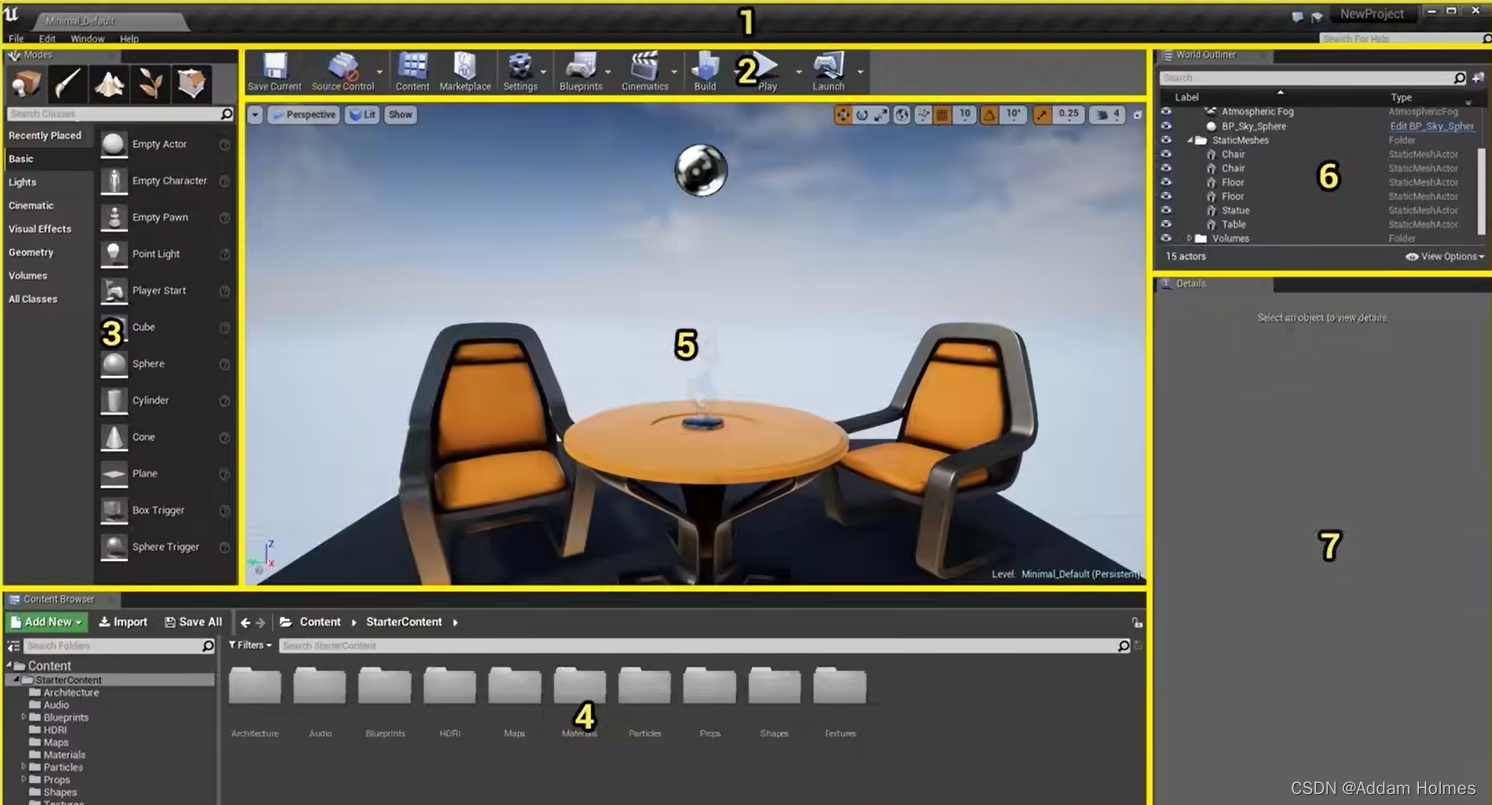Toggle grid snapping in the viewport toolbar
Viewport: 1492px width, 805px height.
click(x=942, y=115)
